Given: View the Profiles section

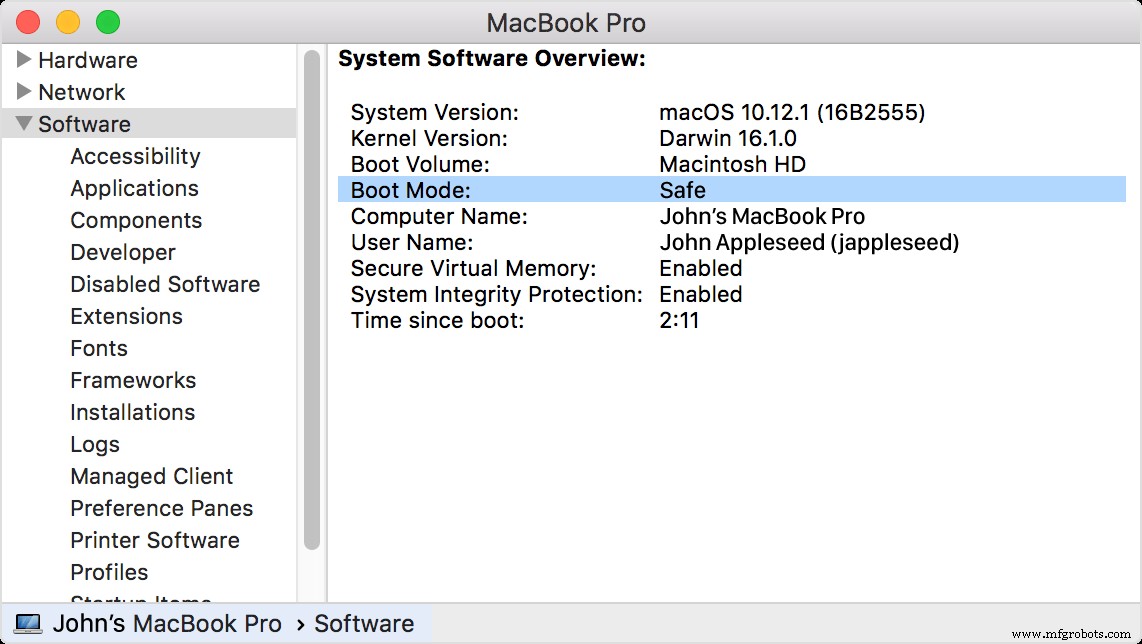Looking at the screenshot, I should tap(109, 572).
